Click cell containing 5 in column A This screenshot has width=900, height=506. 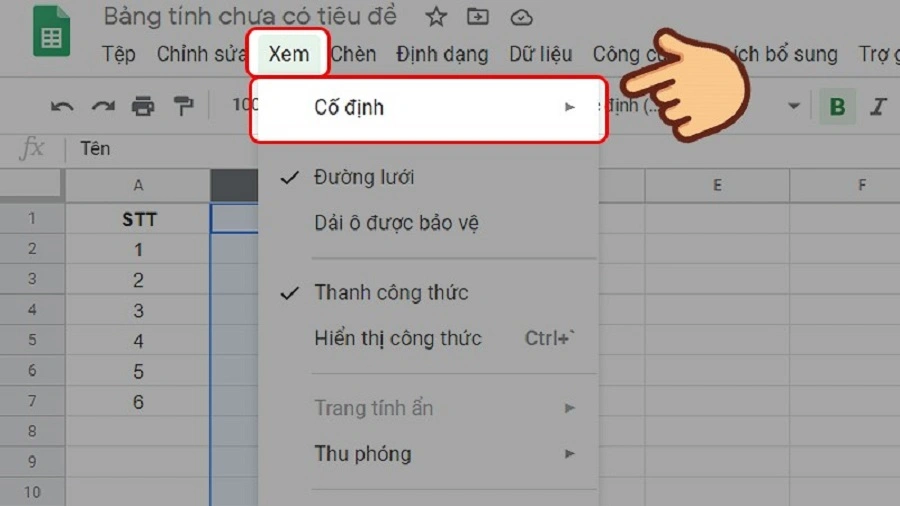pos(138,371)
